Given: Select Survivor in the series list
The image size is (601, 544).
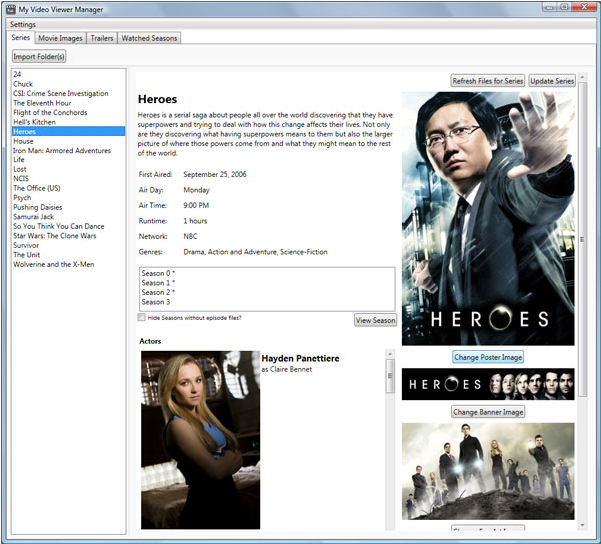Looking at the screenshot, I should pyautogui.click(x=68, y=245).
